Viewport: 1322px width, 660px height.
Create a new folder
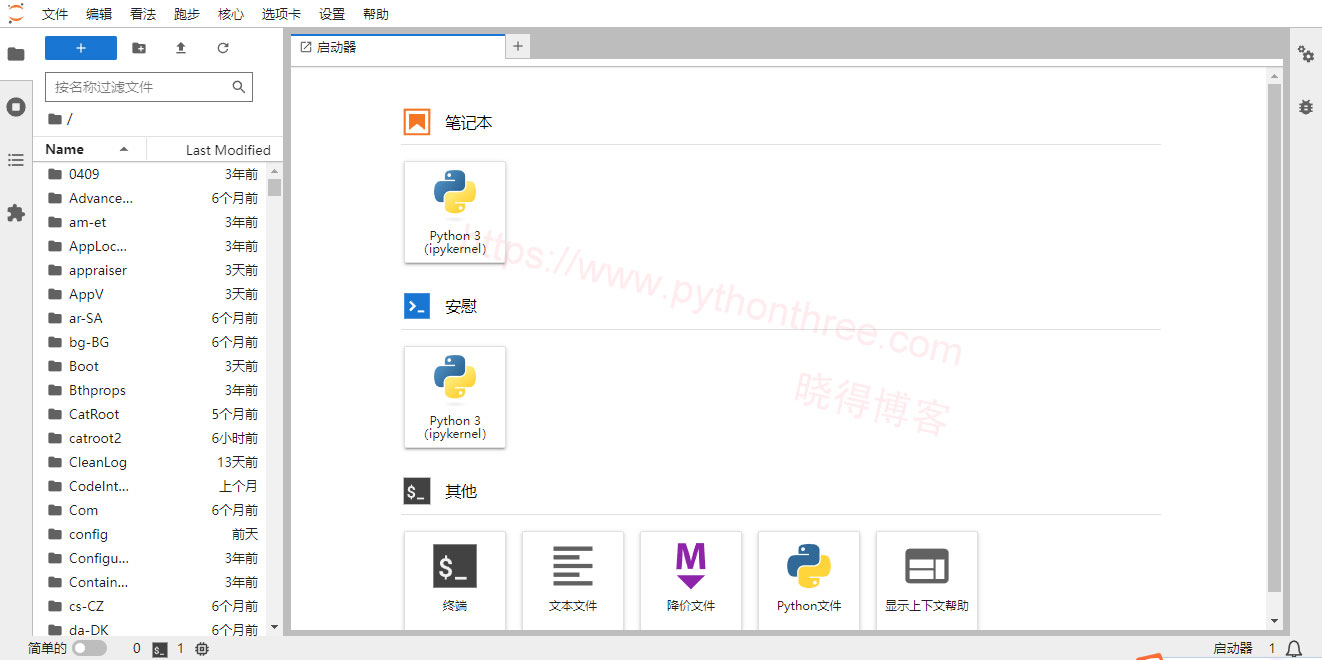[139, 48]
